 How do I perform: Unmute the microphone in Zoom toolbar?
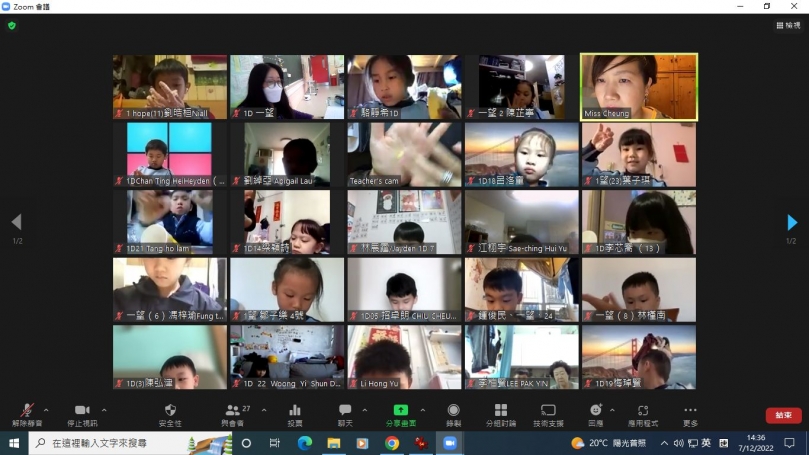click(27, 411)
